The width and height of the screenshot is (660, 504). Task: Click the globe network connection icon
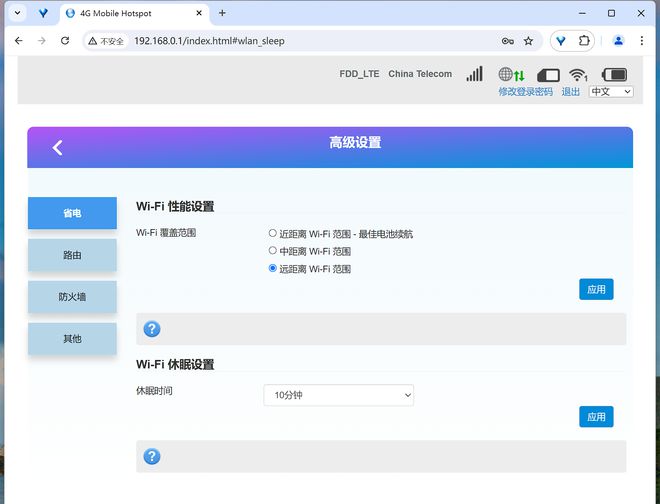511,75
